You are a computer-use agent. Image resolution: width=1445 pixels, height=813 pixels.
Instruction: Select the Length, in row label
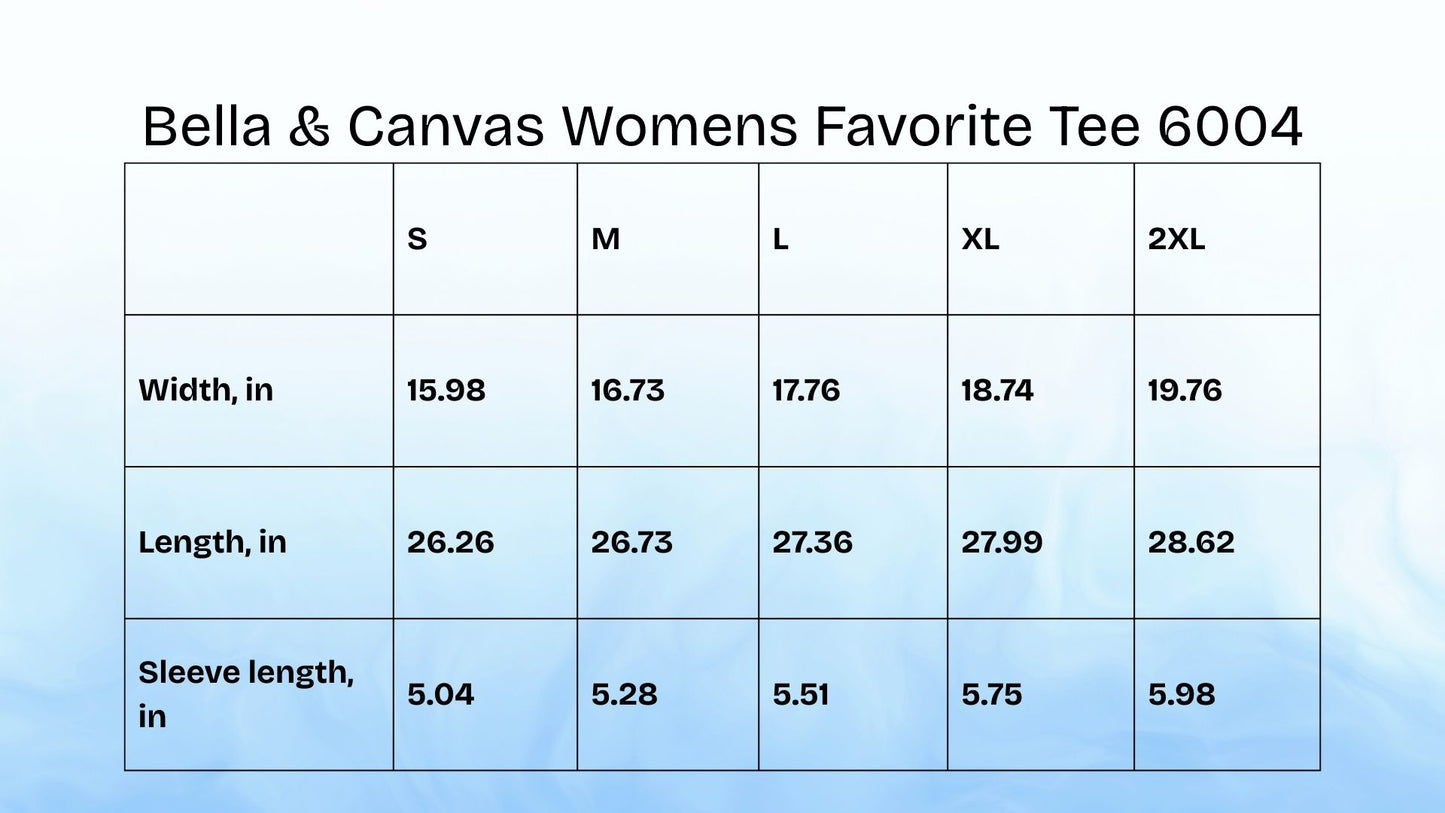[212, 542]
